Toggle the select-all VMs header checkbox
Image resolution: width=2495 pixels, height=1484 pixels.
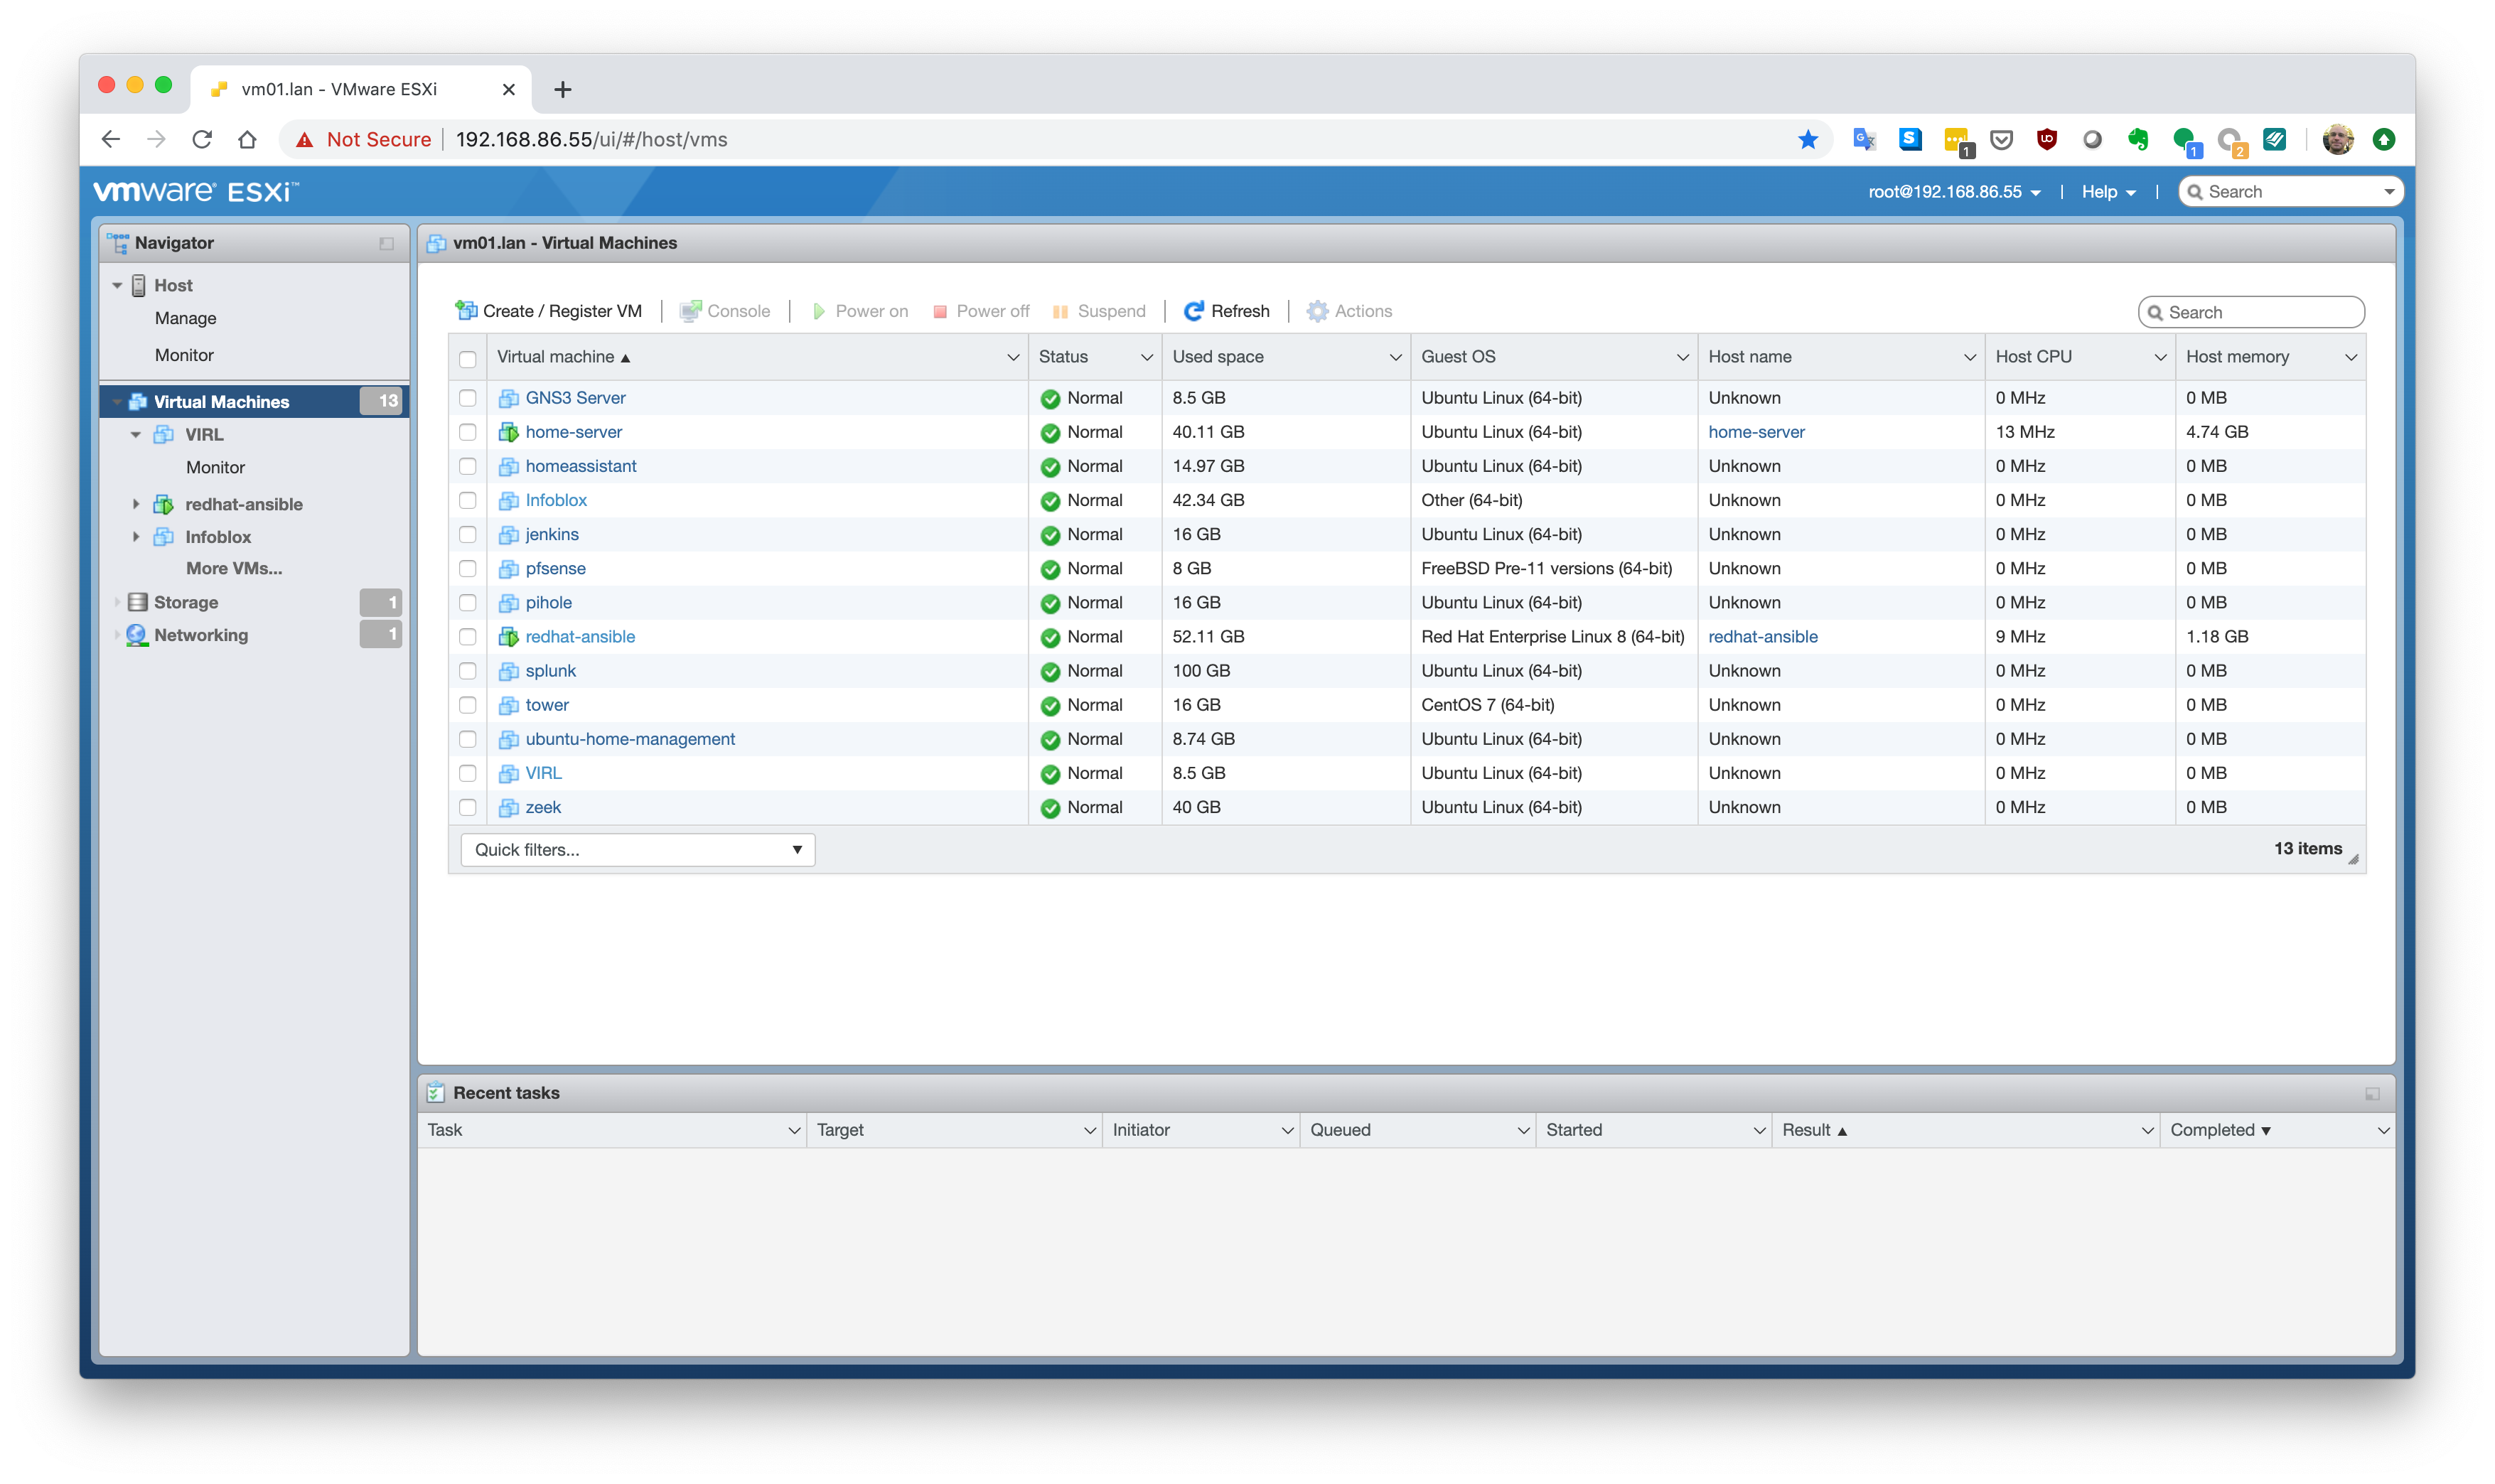click(468, 359)
